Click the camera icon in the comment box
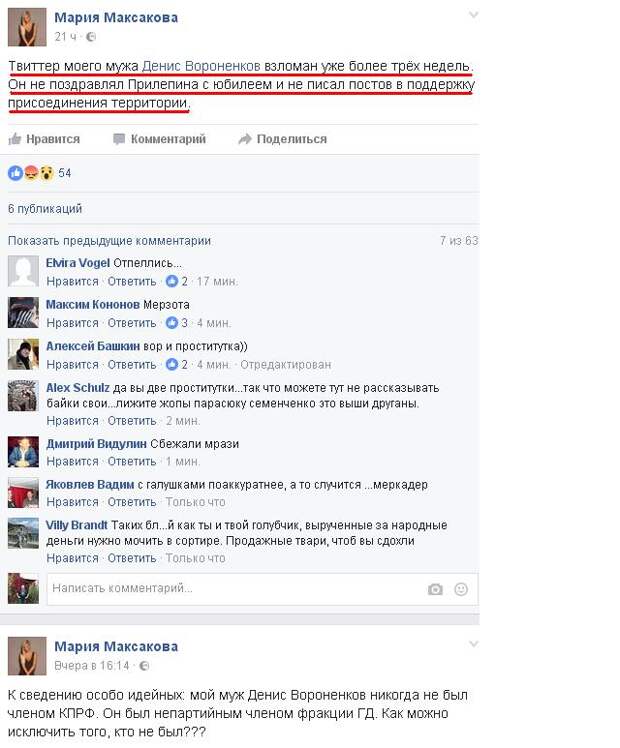This screenshot has width=620, height=748. 435,589
